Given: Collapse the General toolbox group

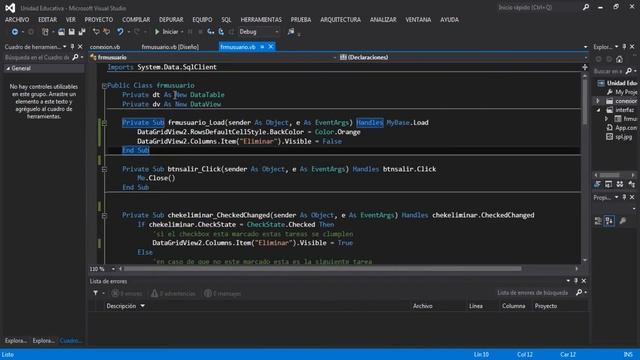Looking at the screenshot, I should tap(8, 69).
